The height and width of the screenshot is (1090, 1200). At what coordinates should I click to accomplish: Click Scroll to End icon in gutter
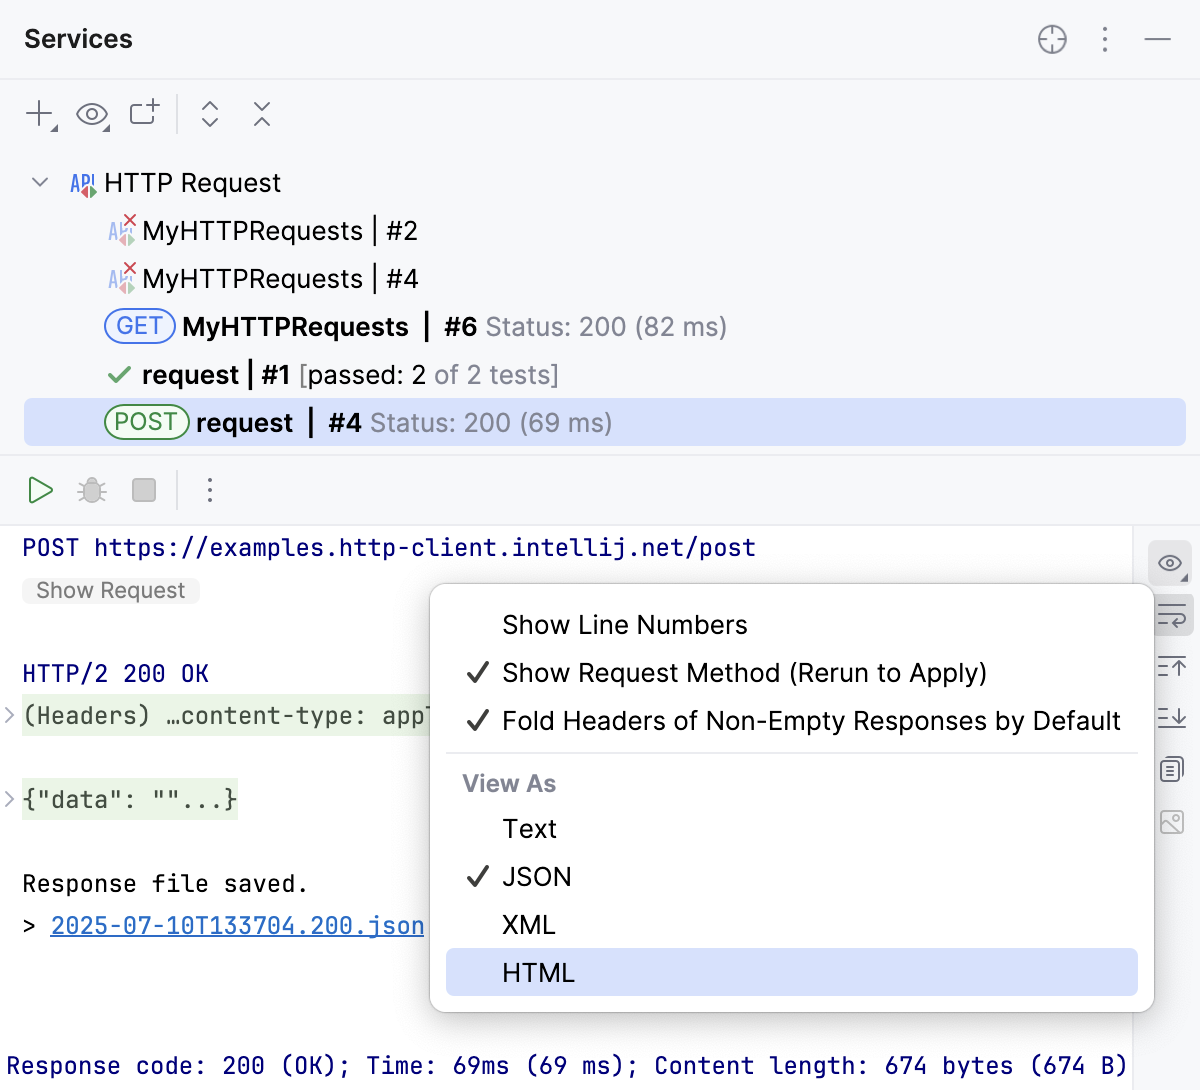(x=1171, y=717)
